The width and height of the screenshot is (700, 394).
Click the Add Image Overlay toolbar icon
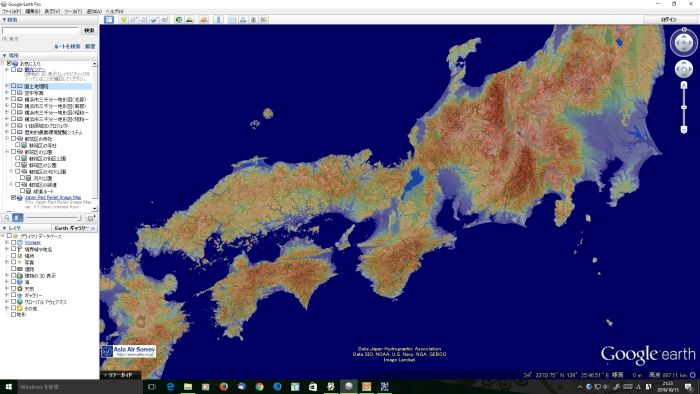pos(154,20)
